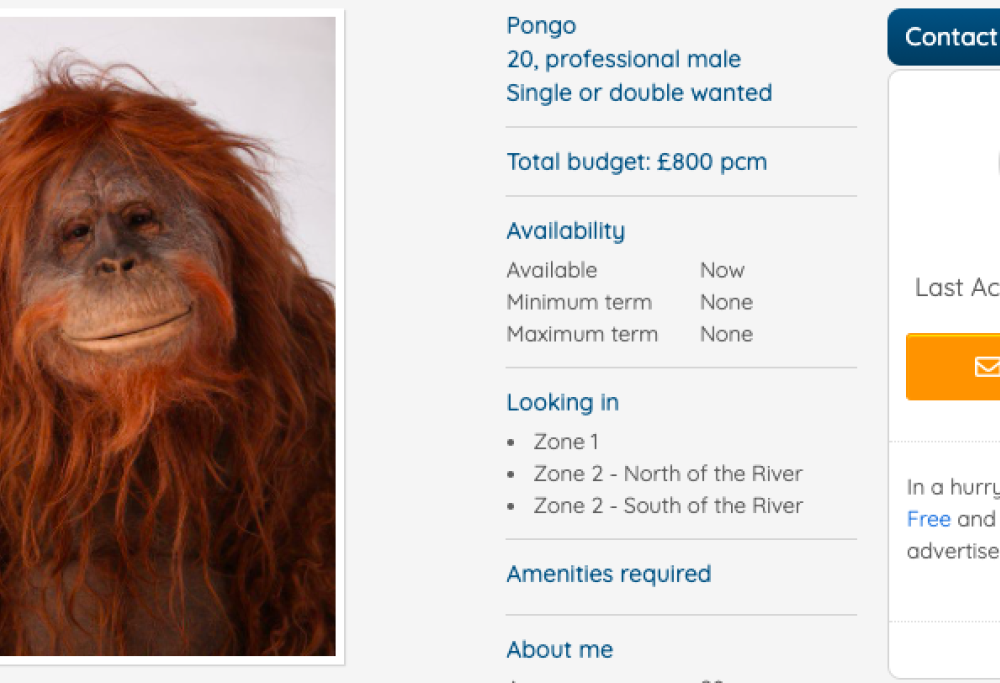The width and height of the screenshot is (1000, 683).
Task: Jump to the "About me" heading
Action: (x=559, y=650)
